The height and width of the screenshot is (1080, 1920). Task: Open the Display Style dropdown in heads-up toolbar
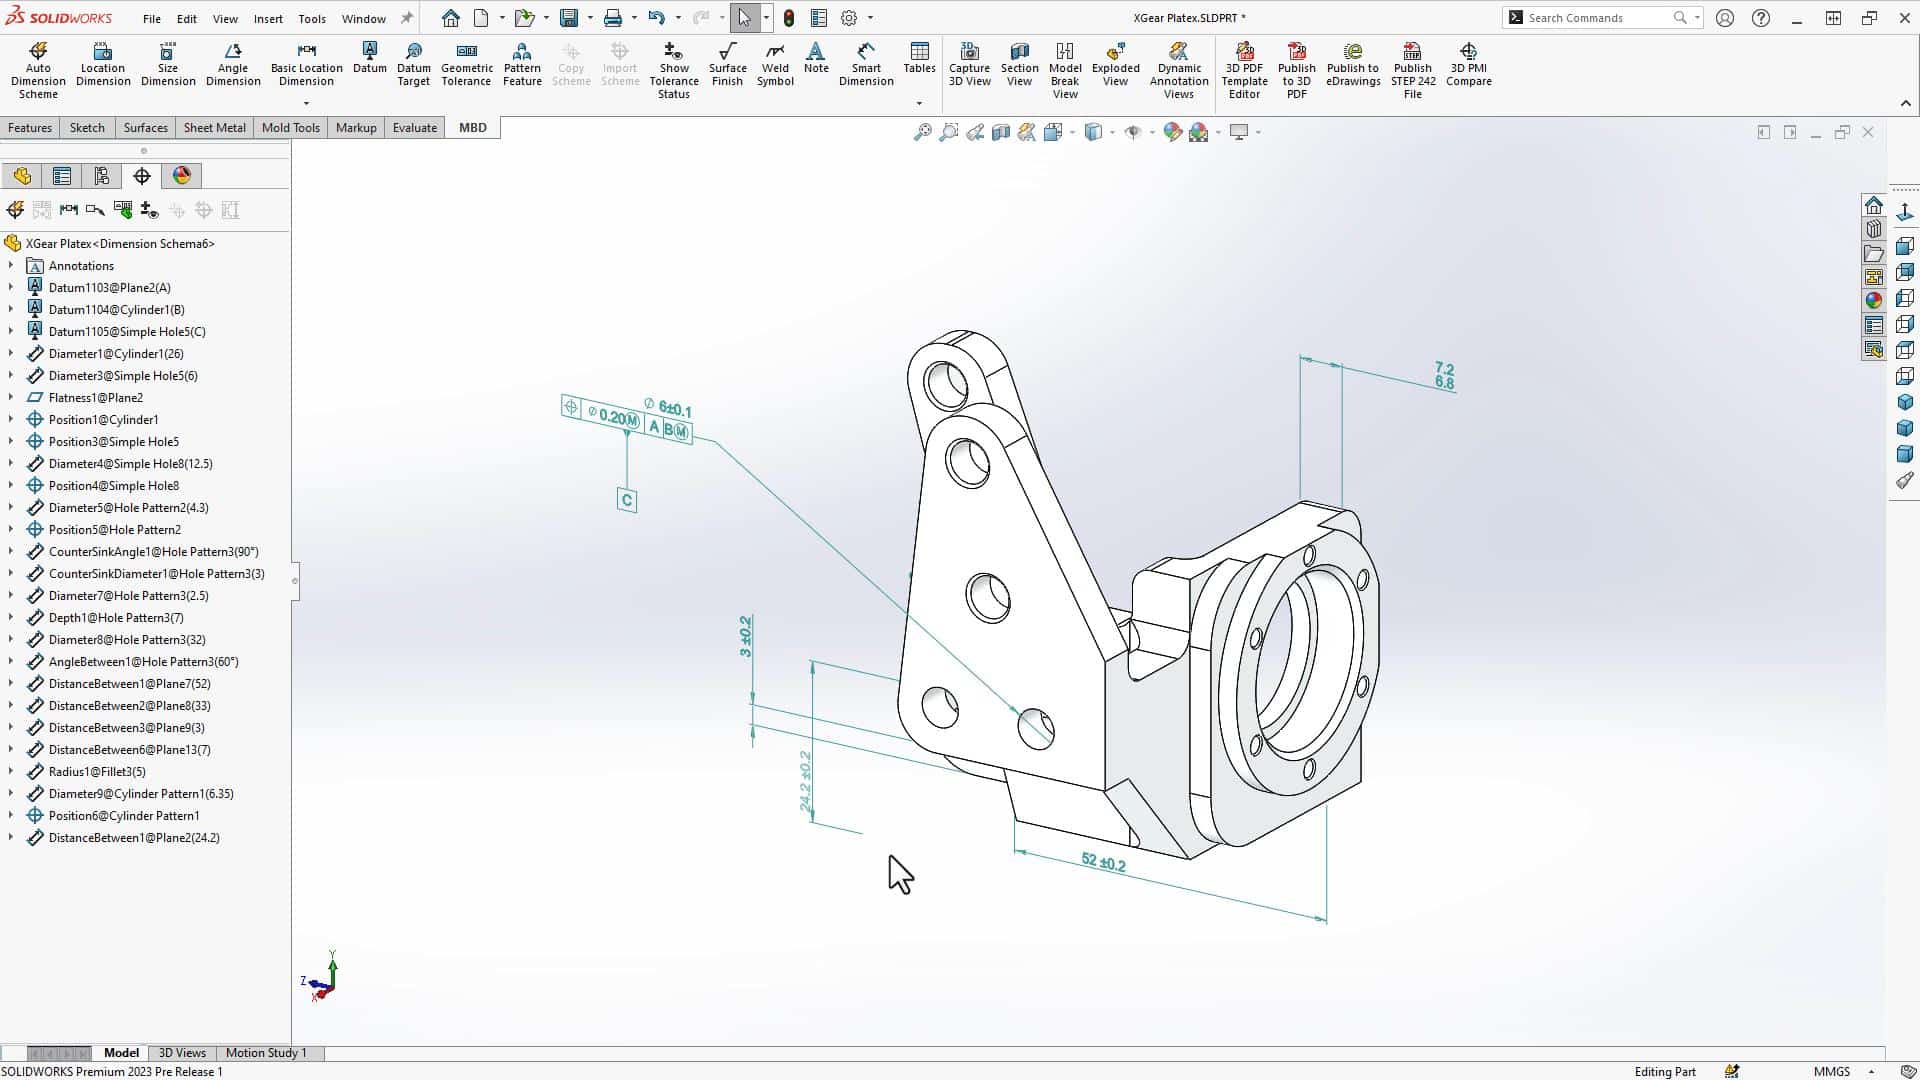[x=1110, y=131]
